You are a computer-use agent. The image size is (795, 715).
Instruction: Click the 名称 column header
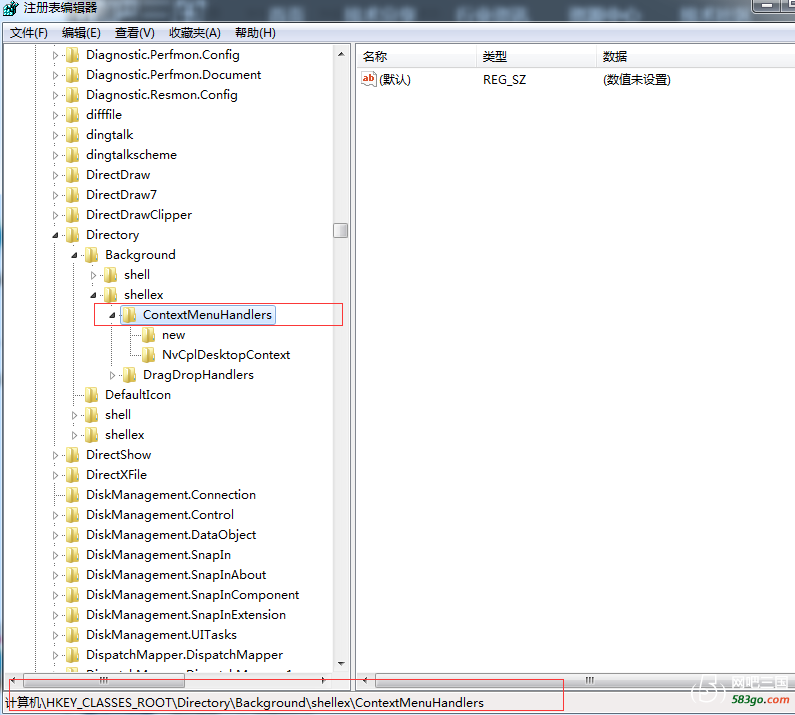tap(375, 57)
